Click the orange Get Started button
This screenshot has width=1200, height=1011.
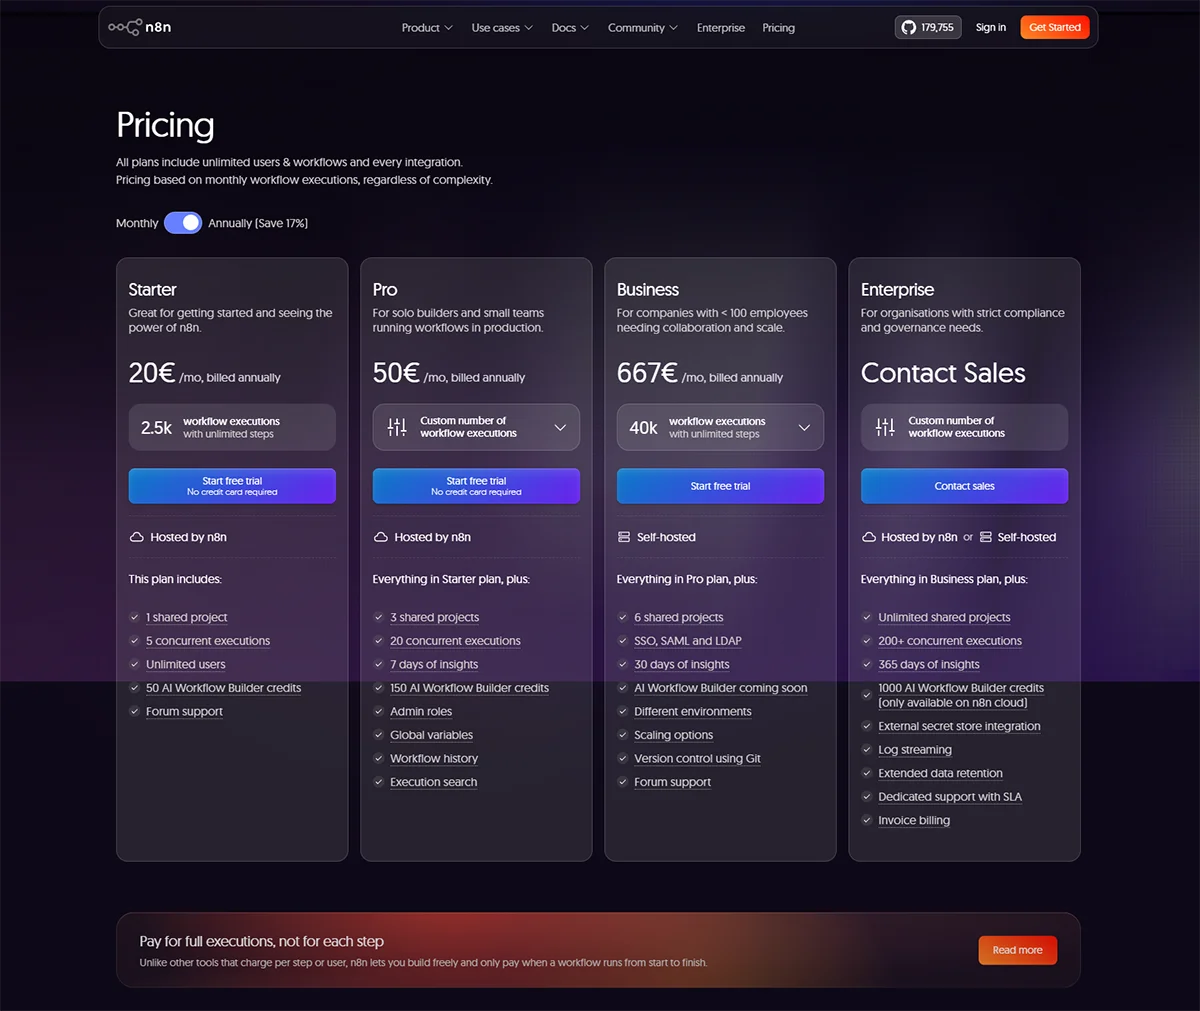[1055, 27]
